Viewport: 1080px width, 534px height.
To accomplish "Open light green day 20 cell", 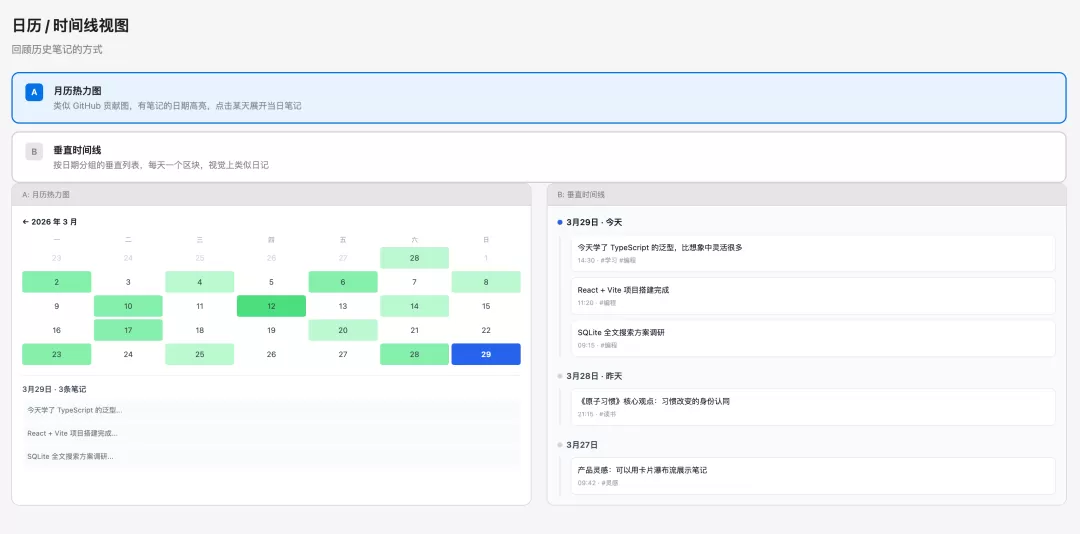I will click(343, 330).
